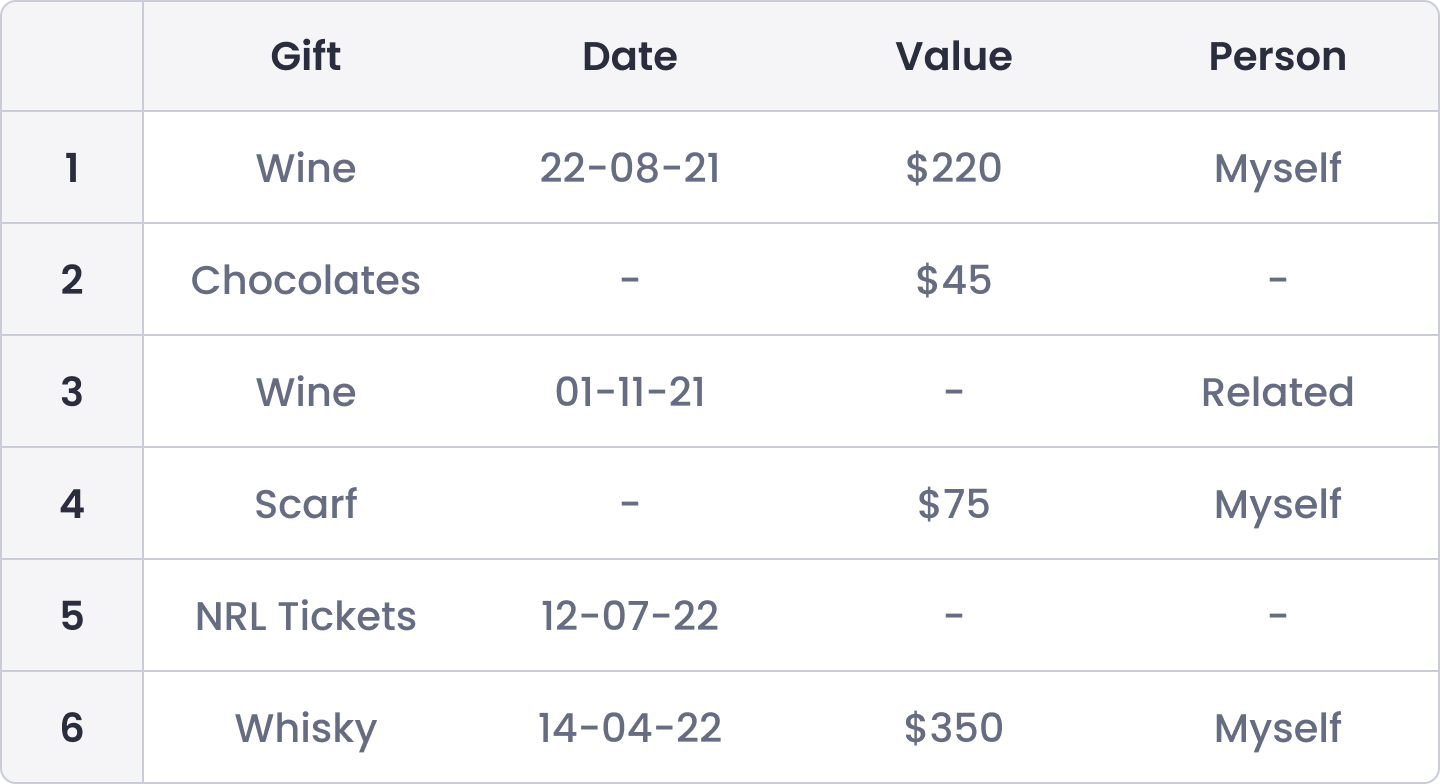
Task: Click the Chocolates gift cell
Action: pyautogui.click(x=306, y=279)
